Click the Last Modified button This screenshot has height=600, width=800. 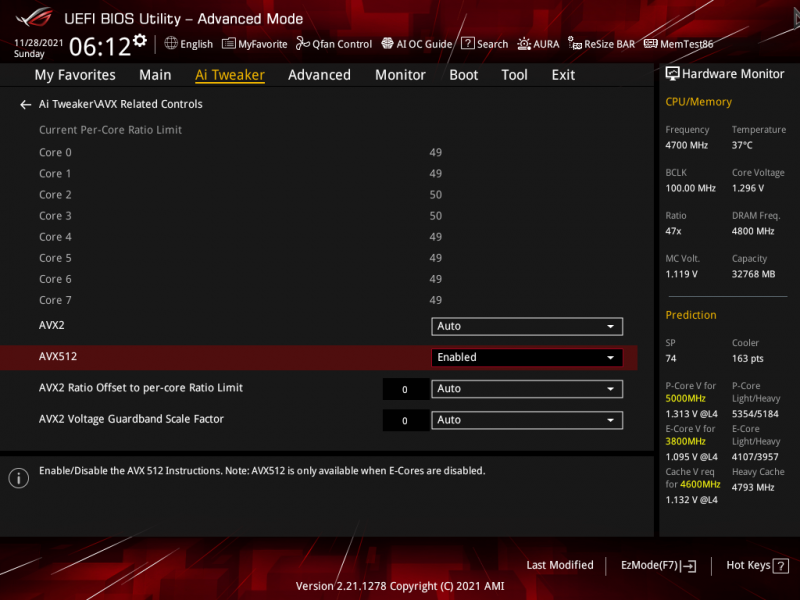560,565
